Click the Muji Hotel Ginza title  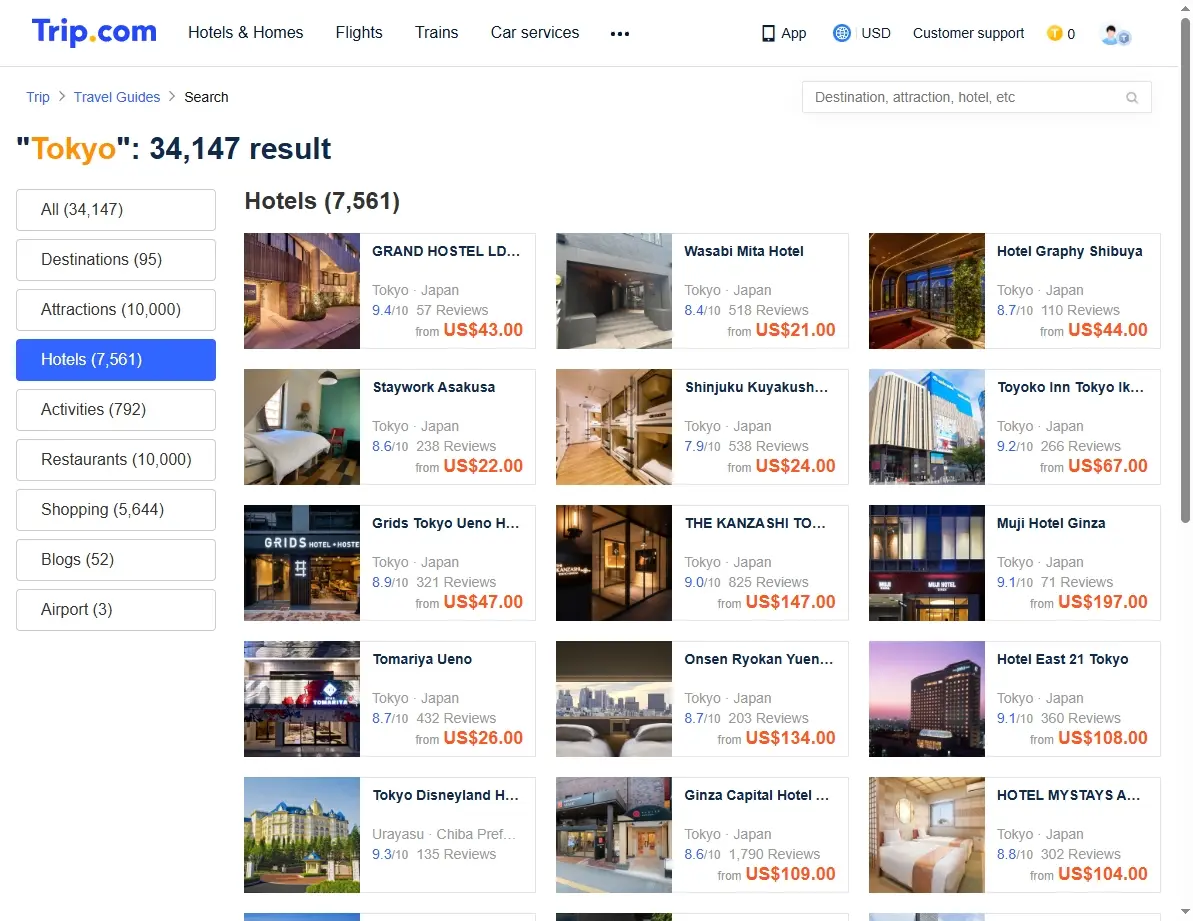pos(1051,523)
